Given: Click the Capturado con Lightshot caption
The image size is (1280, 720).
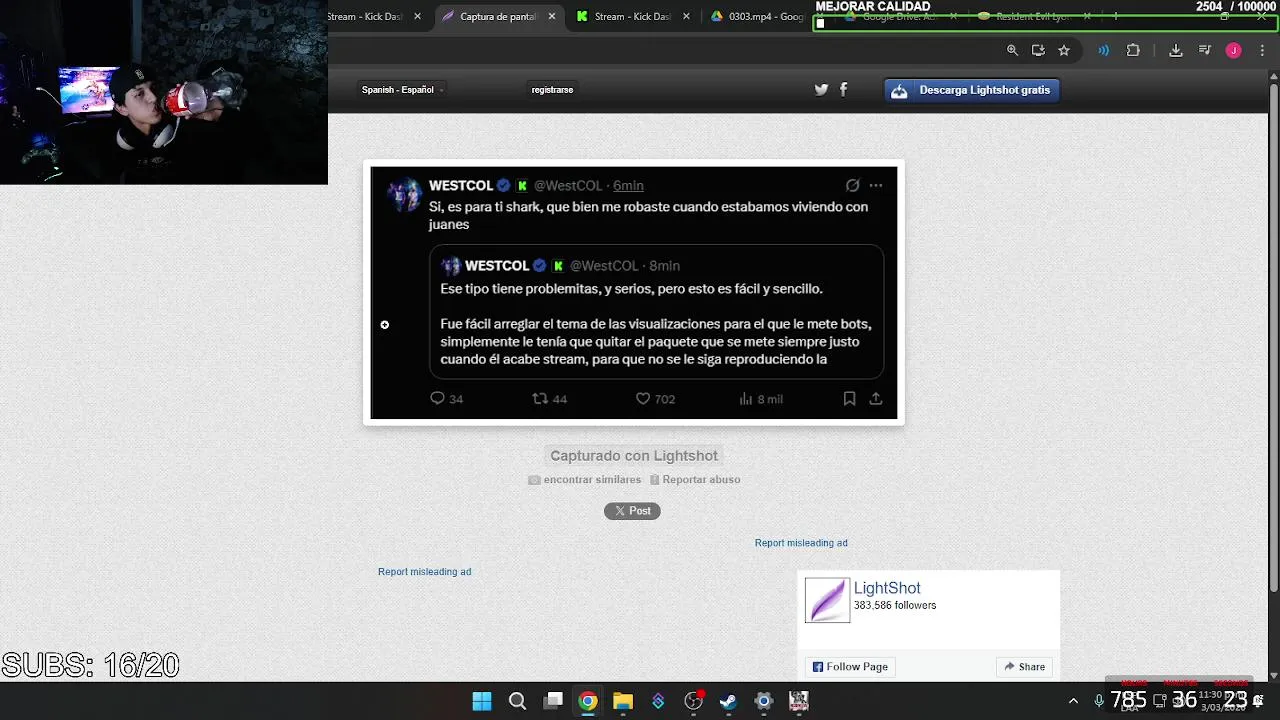Looking at the screenshot, I should (x=634, y=456).
